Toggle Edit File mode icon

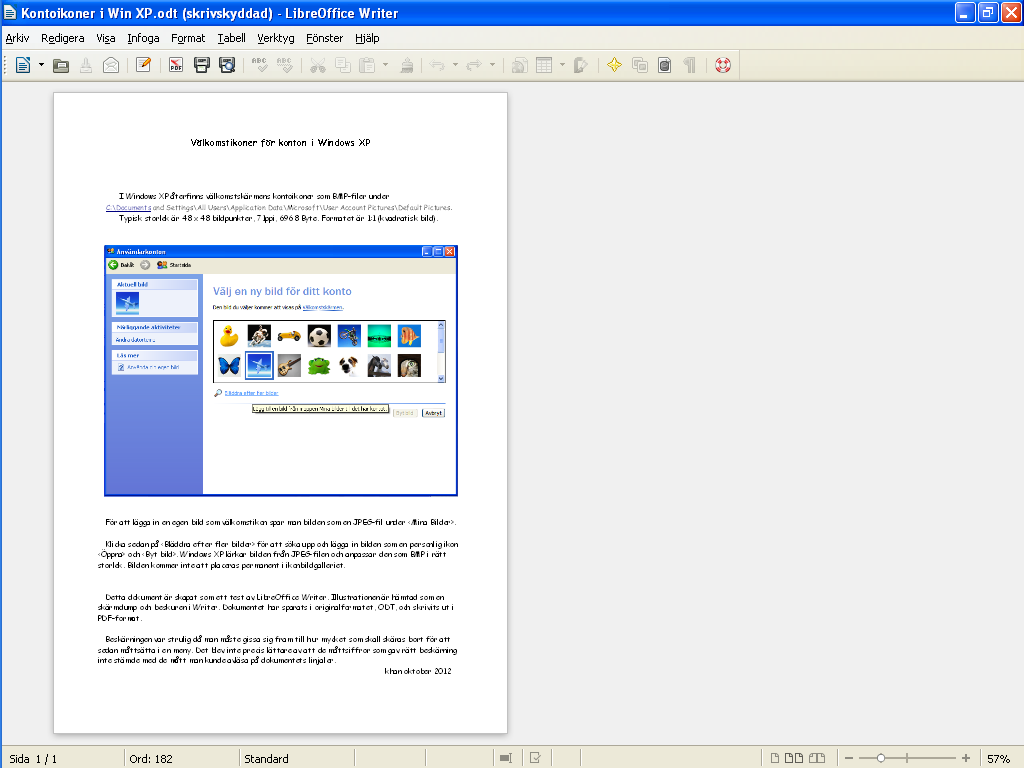point(144,65)
